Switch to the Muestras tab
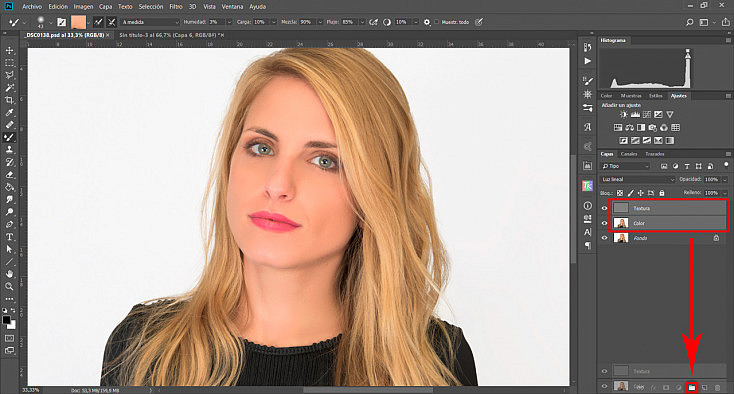Viewport: 734px width, 394px height. coord(631,95)
